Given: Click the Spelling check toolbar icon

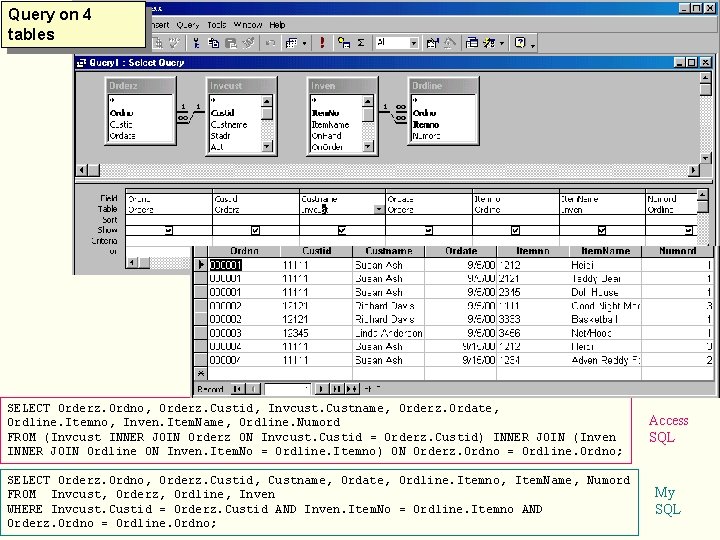Looking at the screenshot, I should coord(174,43).
